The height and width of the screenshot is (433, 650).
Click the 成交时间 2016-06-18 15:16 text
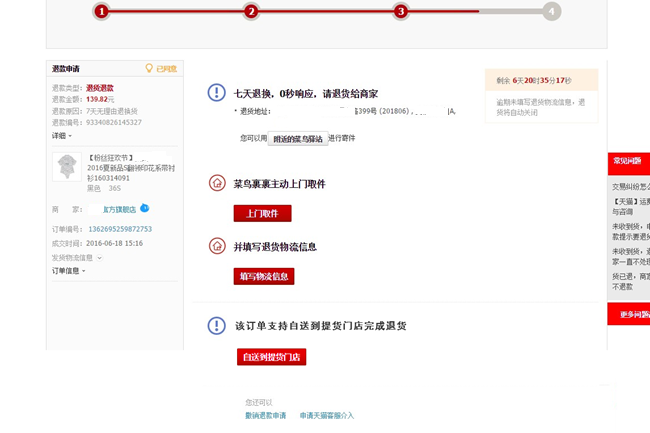click(x=97, y=243)
